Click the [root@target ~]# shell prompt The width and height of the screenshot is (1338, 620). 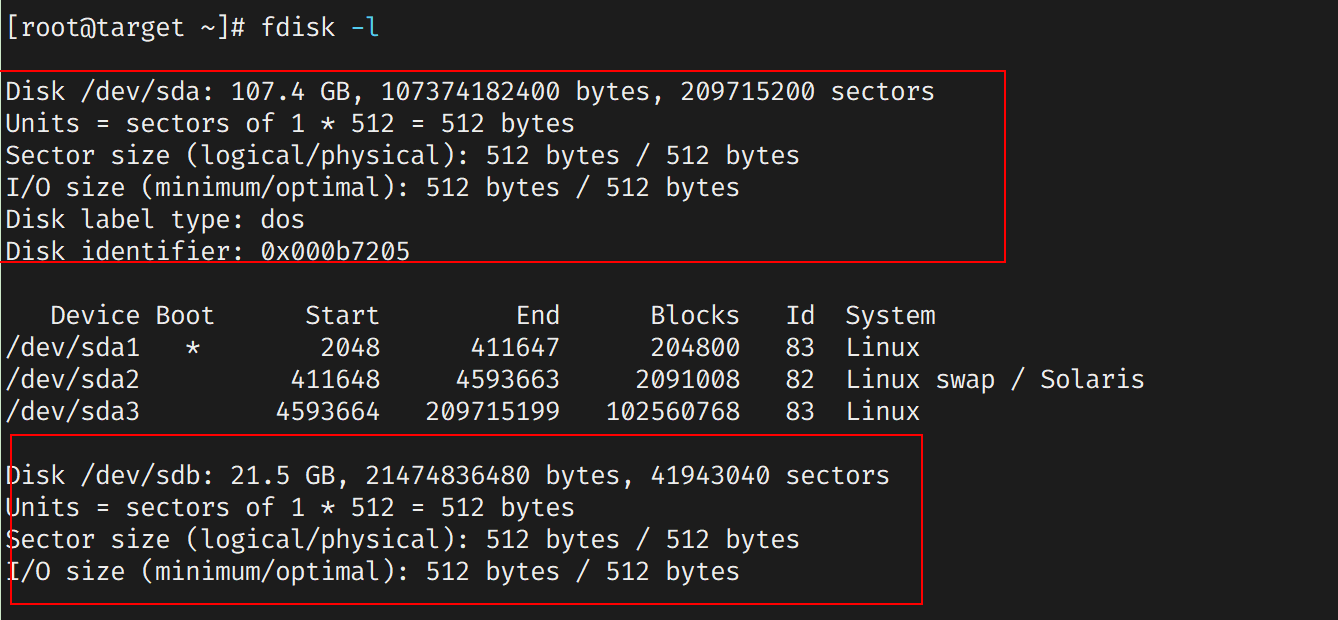[x=125, y=28]
